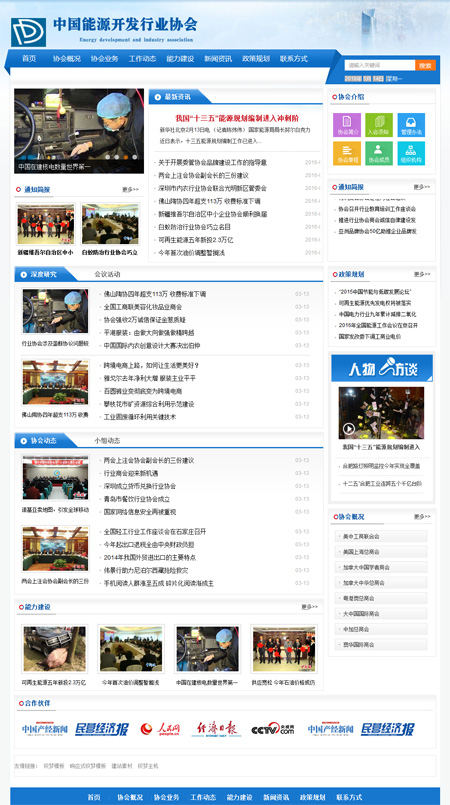The width and height of the screenshot is (450, 805).
Task: Click the orange 搜索 button
Action: [x=425, y=65]
